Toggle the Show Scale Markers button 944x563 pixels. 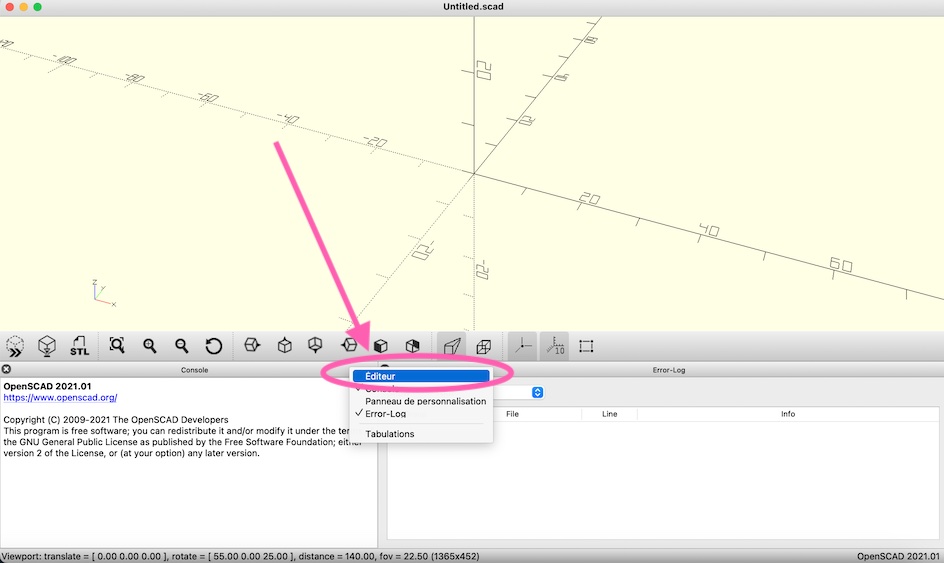[554, 346]
